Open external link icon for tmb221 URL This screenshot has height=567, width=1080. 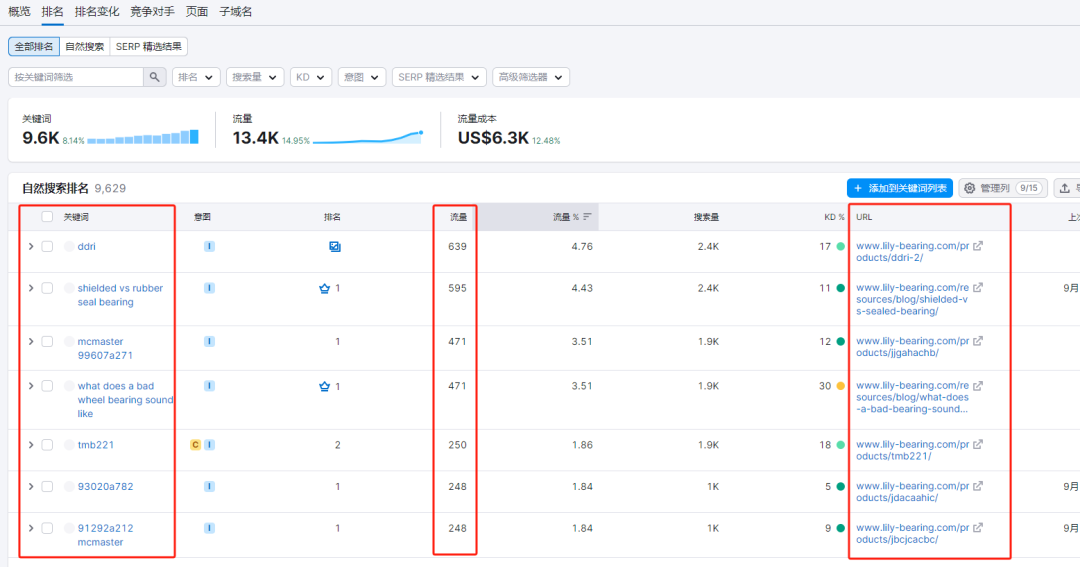pyautogui.click(x=978, y=444)
